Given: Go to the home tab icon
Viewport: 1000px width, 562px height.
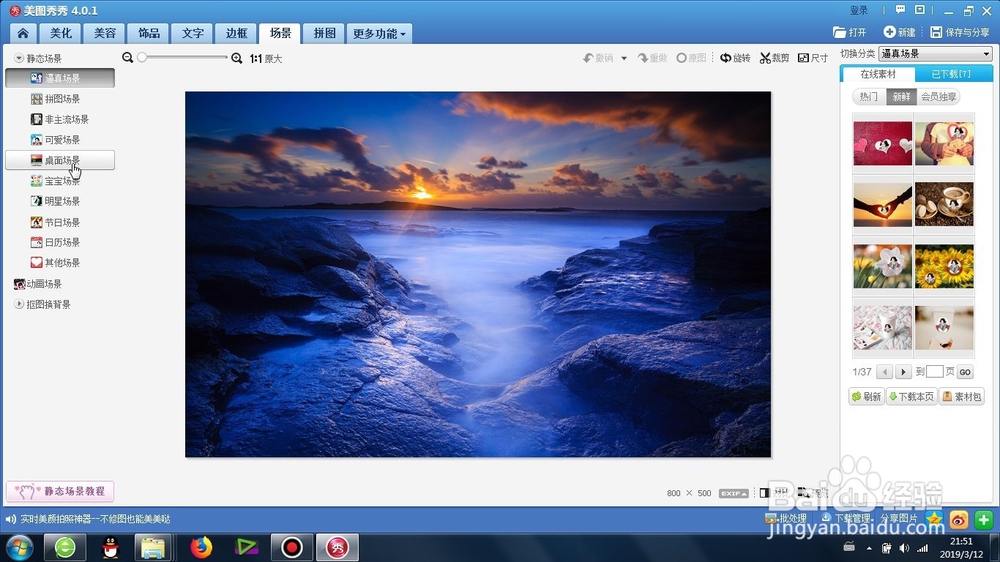Looking at the screenshot, I should 23,33.
